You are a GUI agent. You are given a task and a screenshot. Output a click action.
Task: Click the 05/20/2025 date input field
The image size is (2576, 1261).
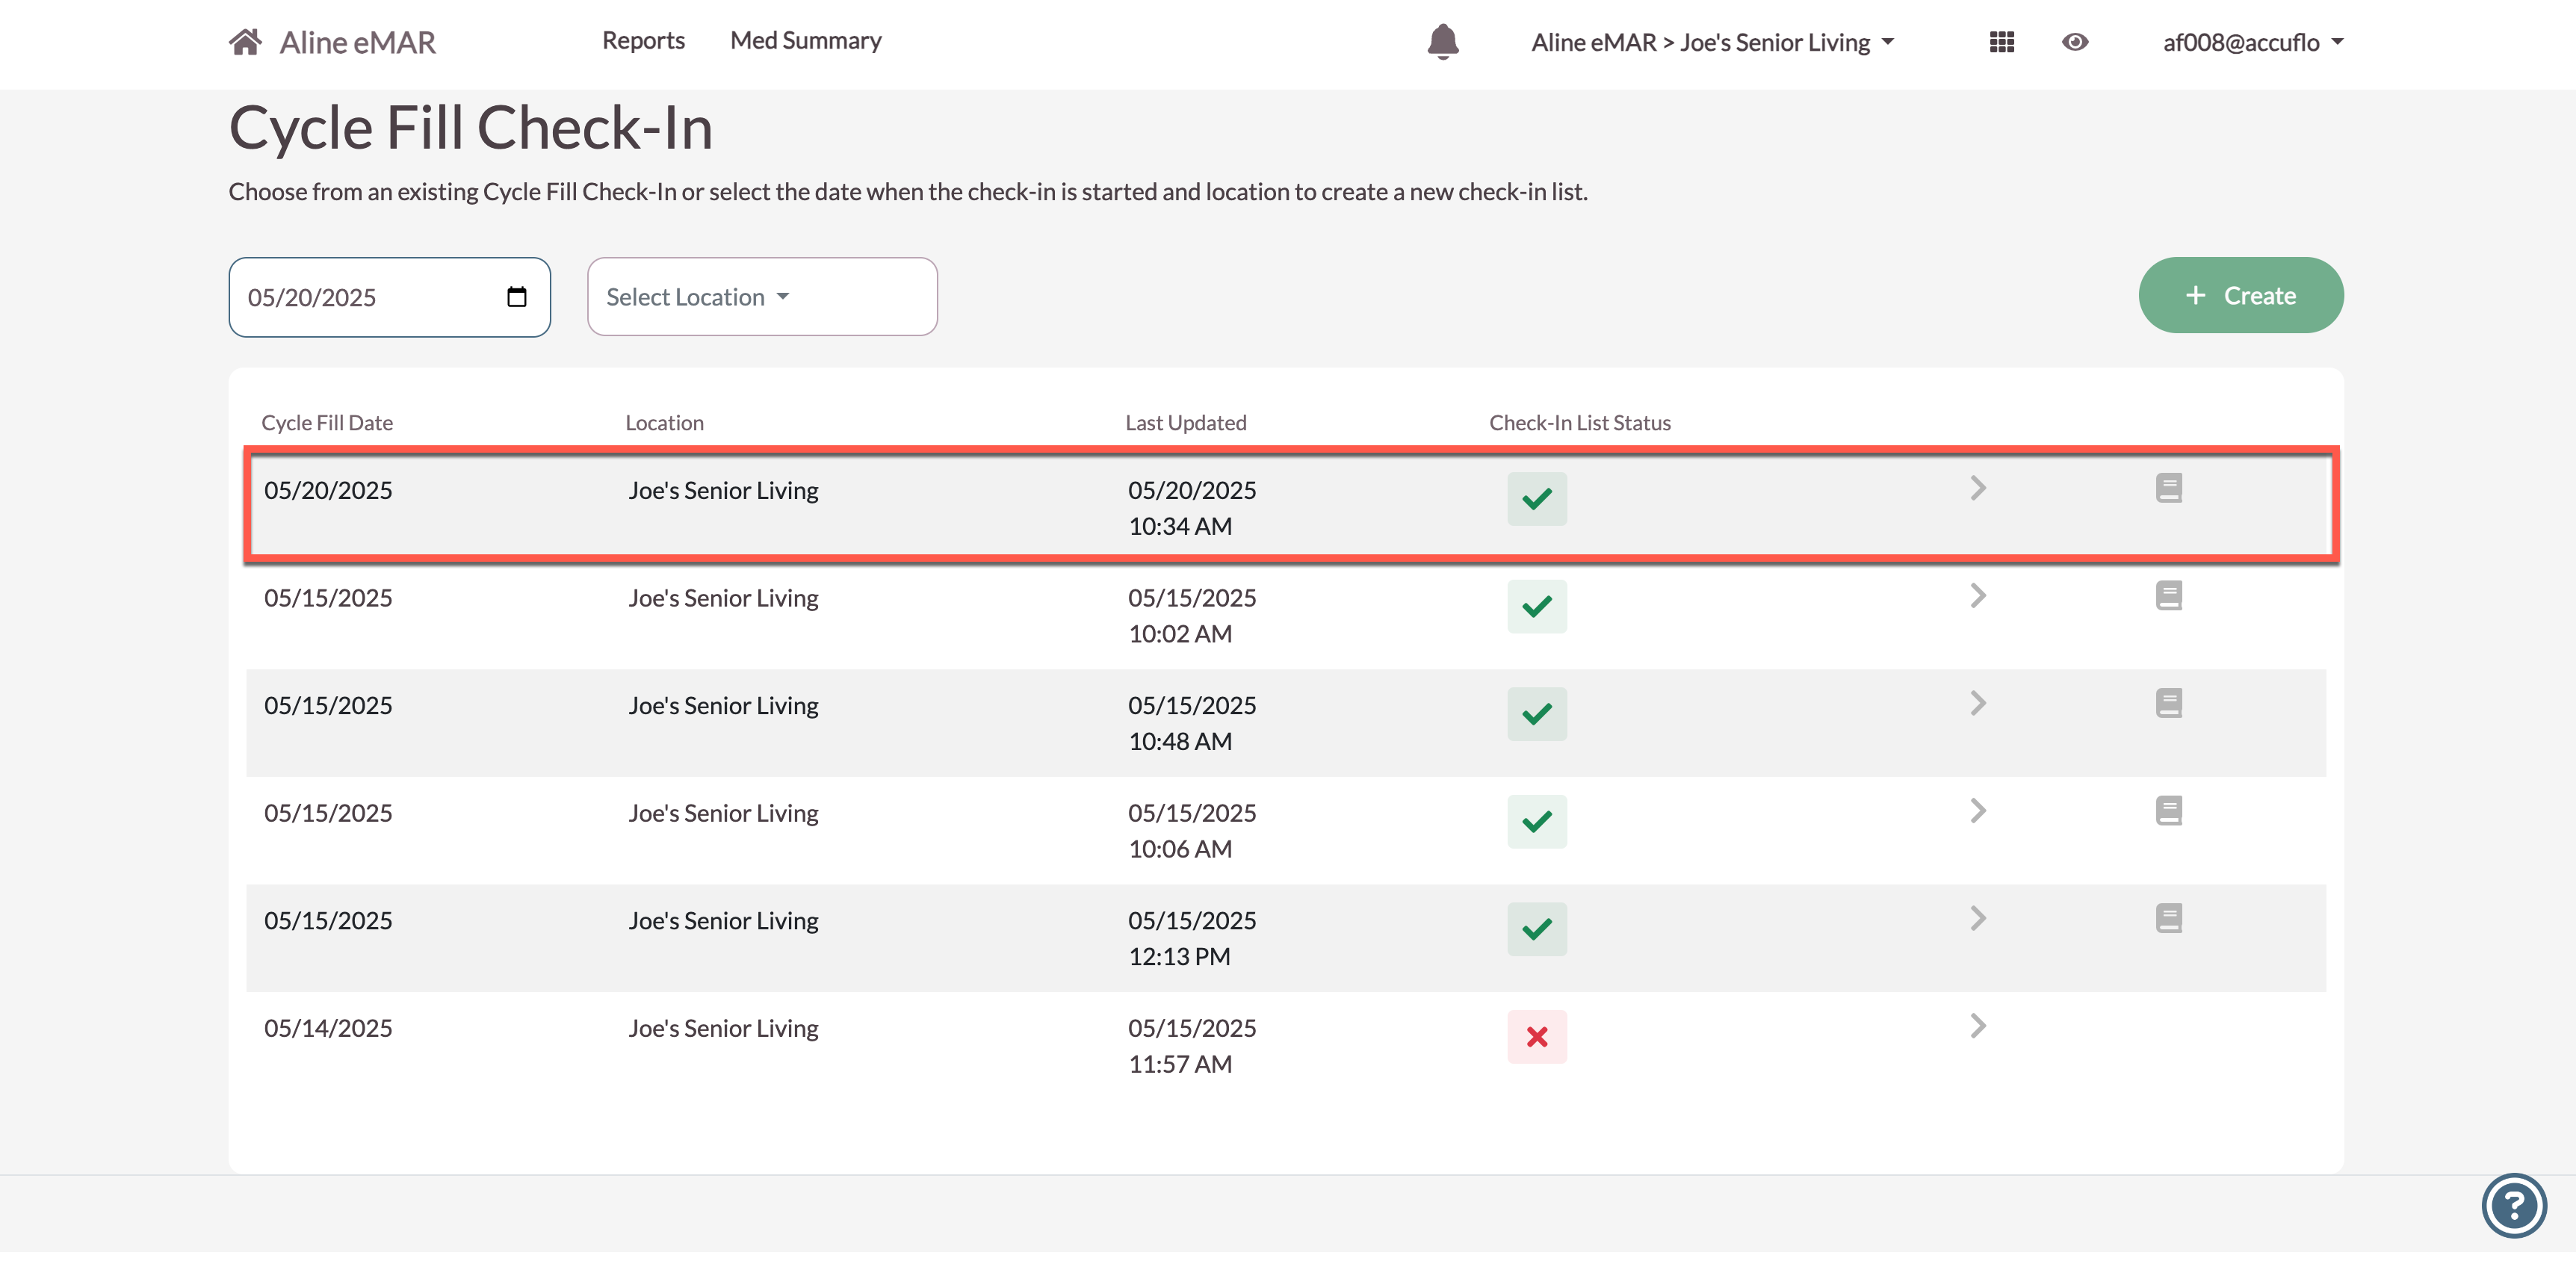pyautogui.click(x=370, y=297)
